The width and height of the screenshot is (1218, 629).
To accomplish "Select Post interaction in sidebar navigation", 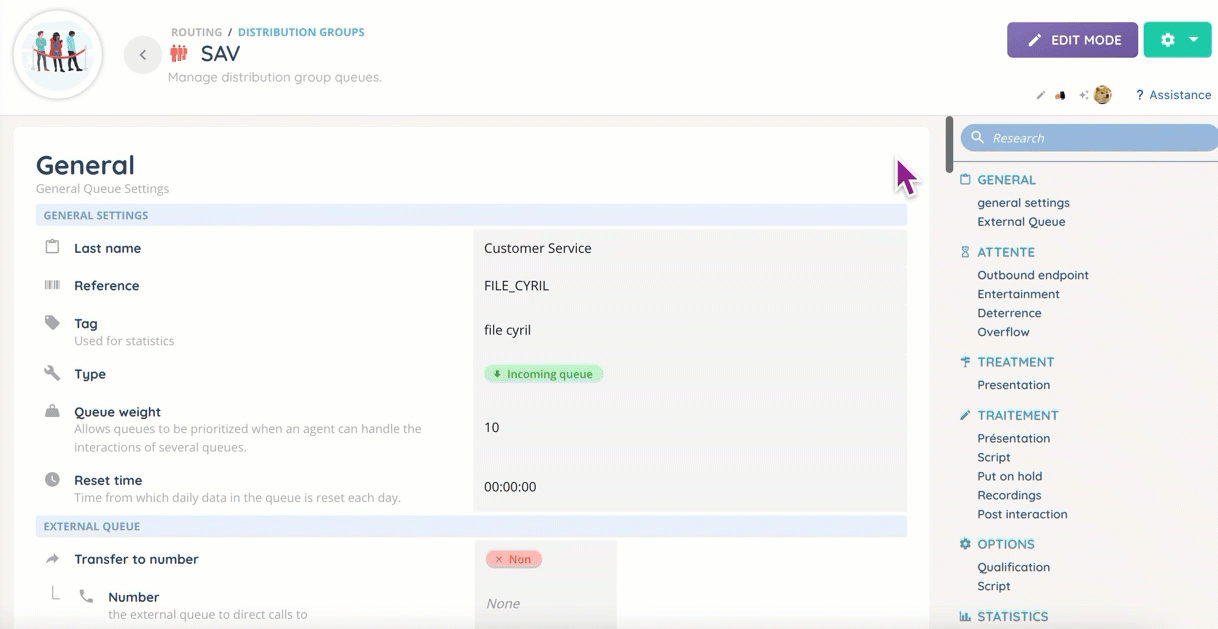I will click(1022, 514).
